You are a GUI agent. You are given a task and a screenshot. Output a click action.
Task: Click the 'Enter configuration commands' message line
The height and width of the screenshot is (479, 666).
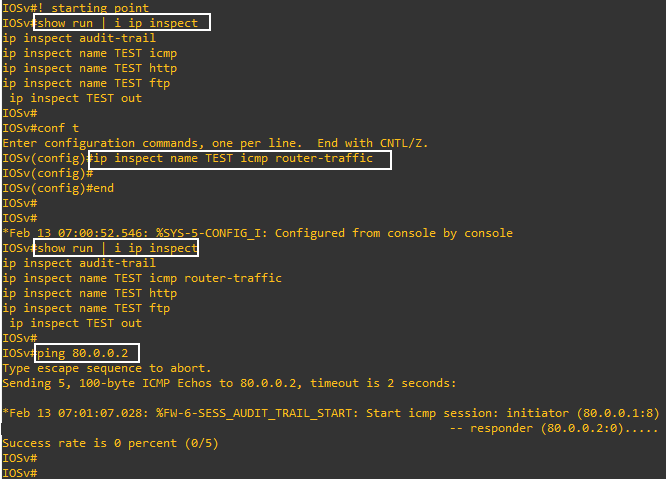pos(215,143)
